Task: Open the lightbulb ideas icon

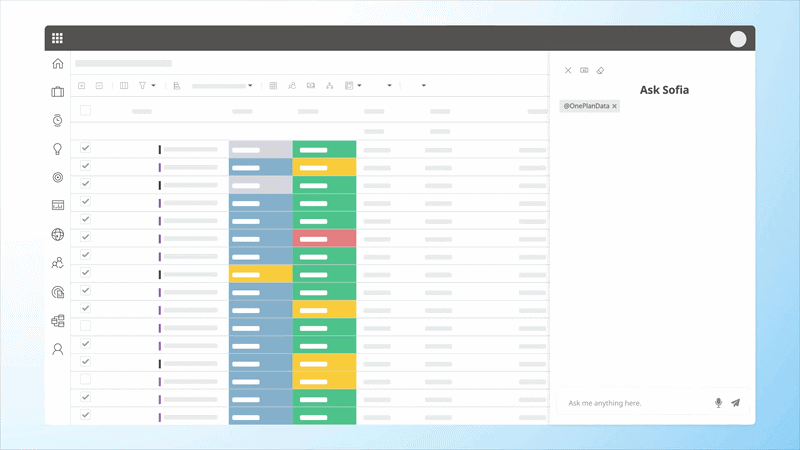Action: point(58,149)
